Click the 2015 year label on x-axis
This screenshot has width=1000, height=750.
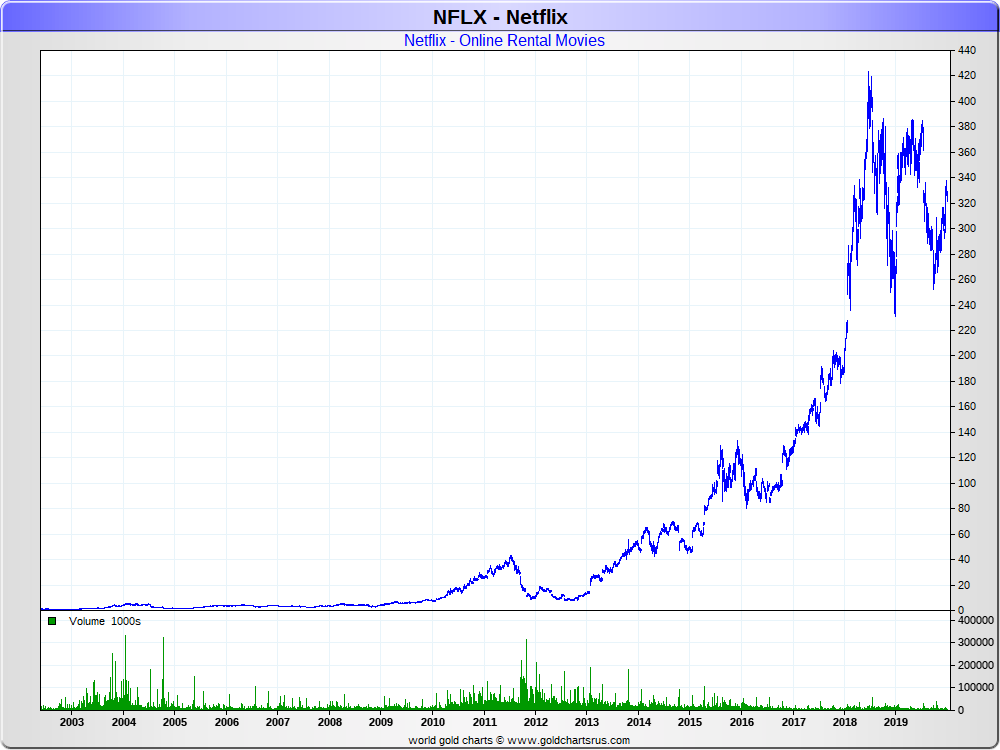coord(689,722)
